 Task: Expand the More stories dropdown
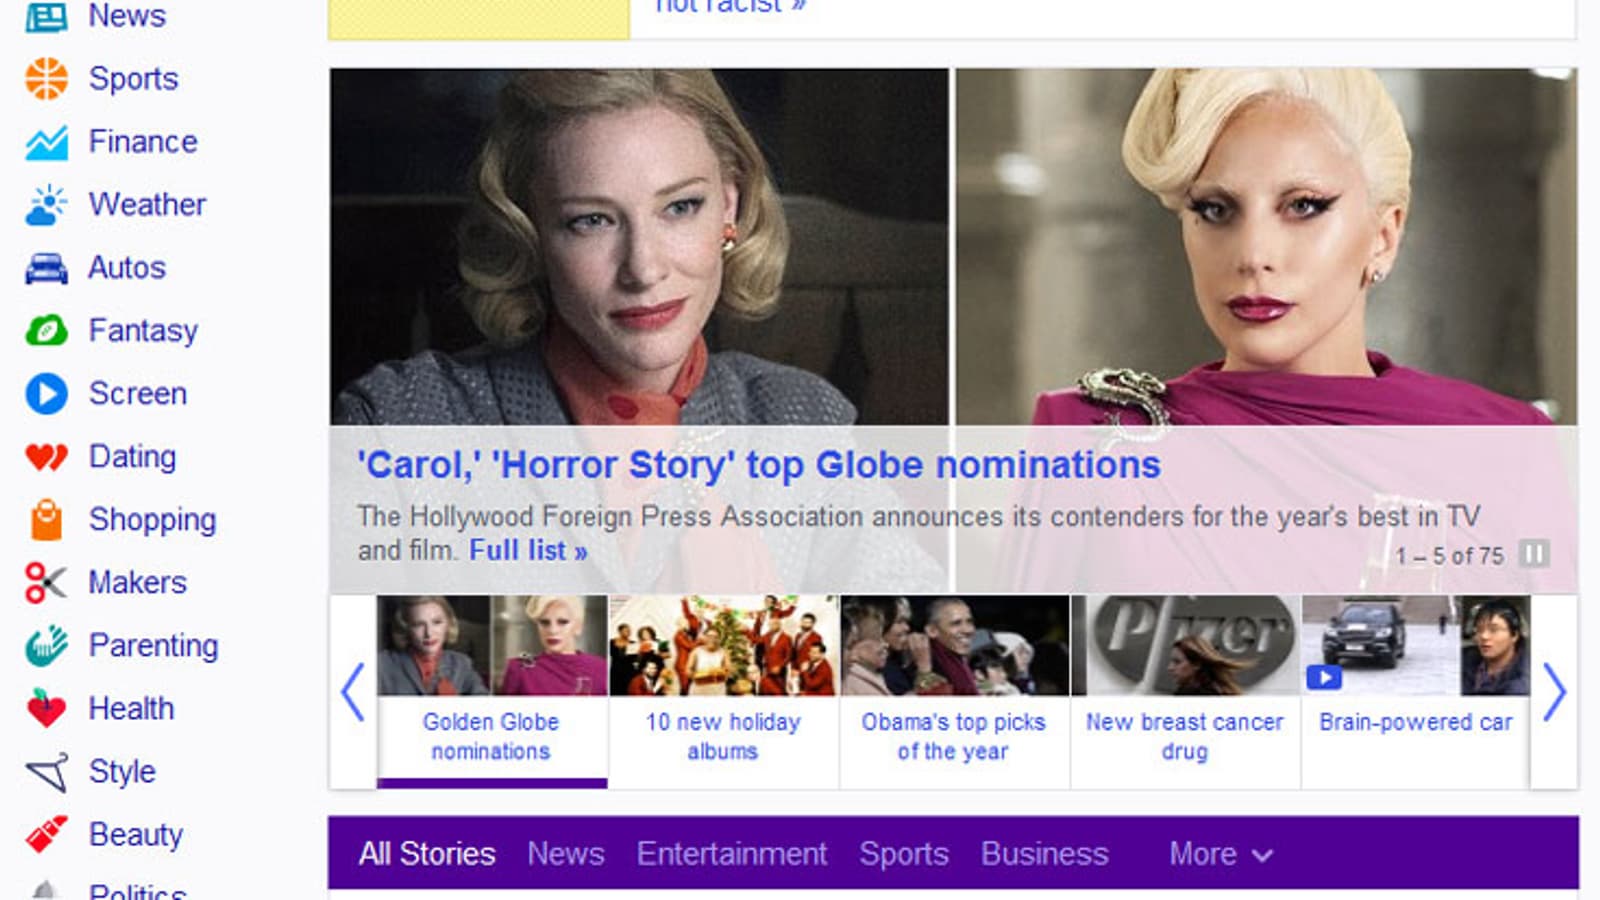[1221, 854]
